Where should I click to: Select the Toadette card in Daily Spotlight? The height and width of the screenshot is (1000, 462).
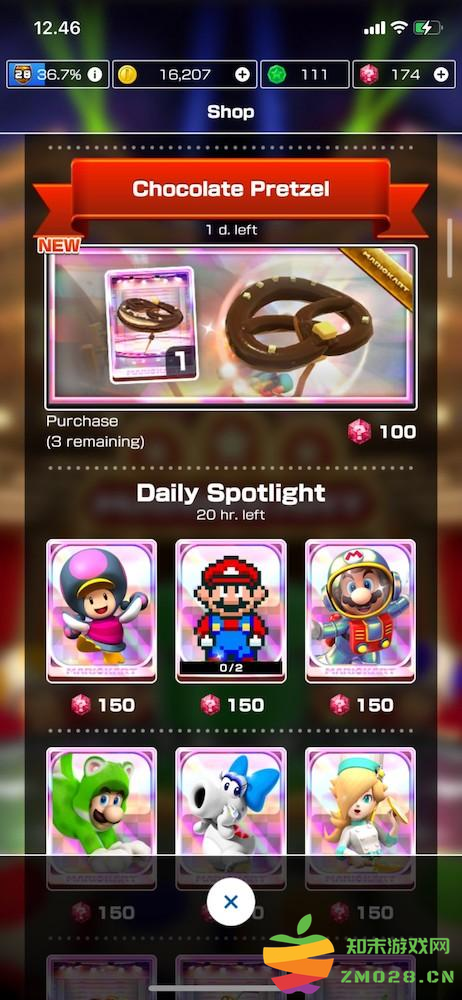point(101,611)
